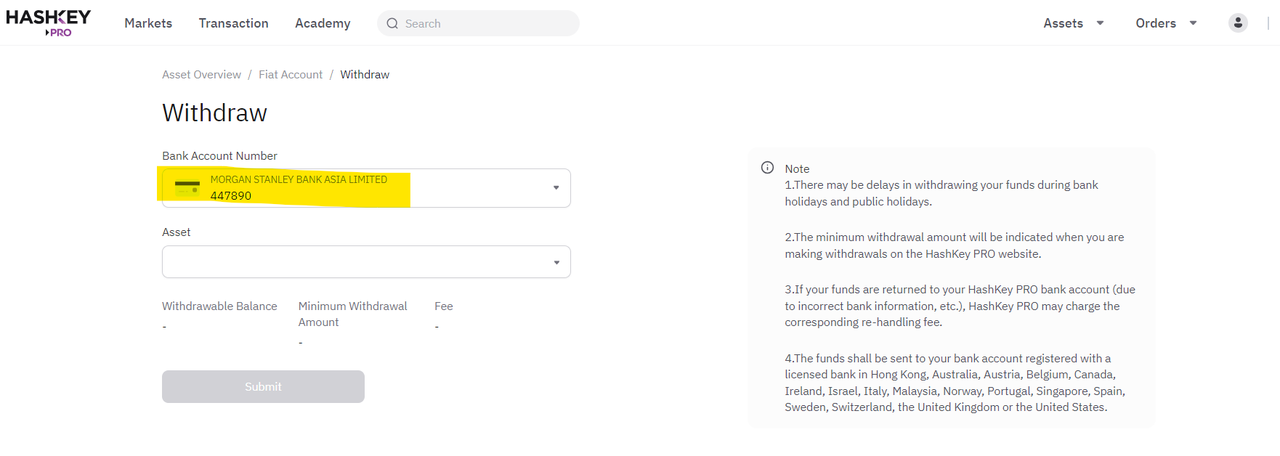Open the Asset selection dropdown

pyautogui.click(x=366, y=262)
